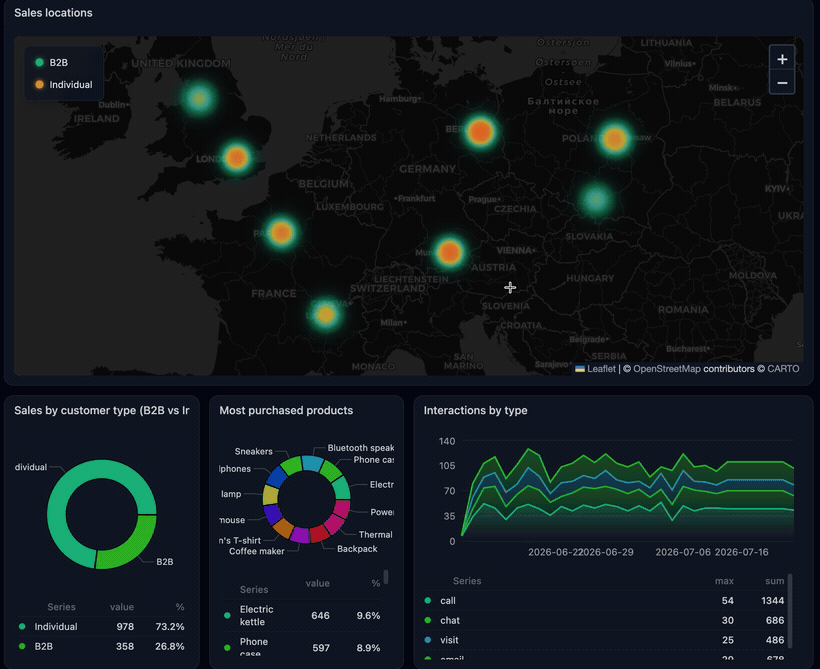Click the green heat spot in southern Poland
The width and height of the screenshot is (820, 669).
[x=595, y=199]
